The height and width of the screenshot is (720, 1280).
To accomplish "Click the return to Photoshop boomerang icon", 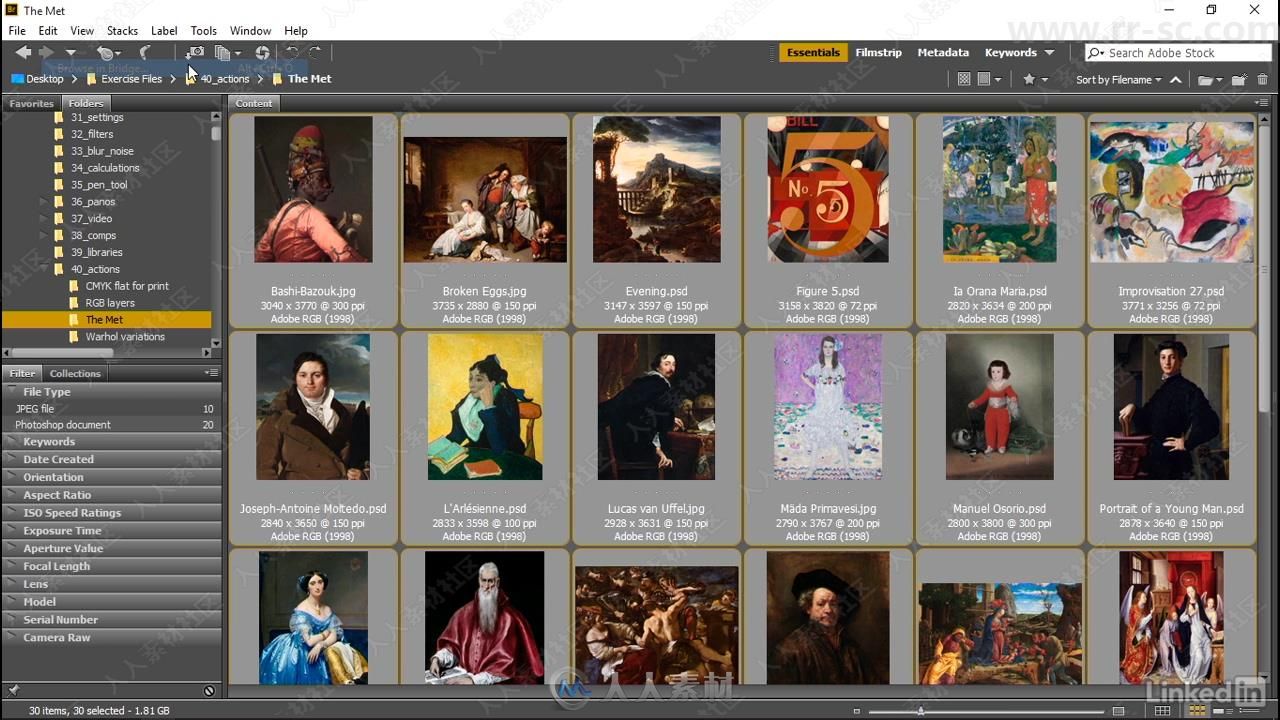I will click(x=145, y=52).
